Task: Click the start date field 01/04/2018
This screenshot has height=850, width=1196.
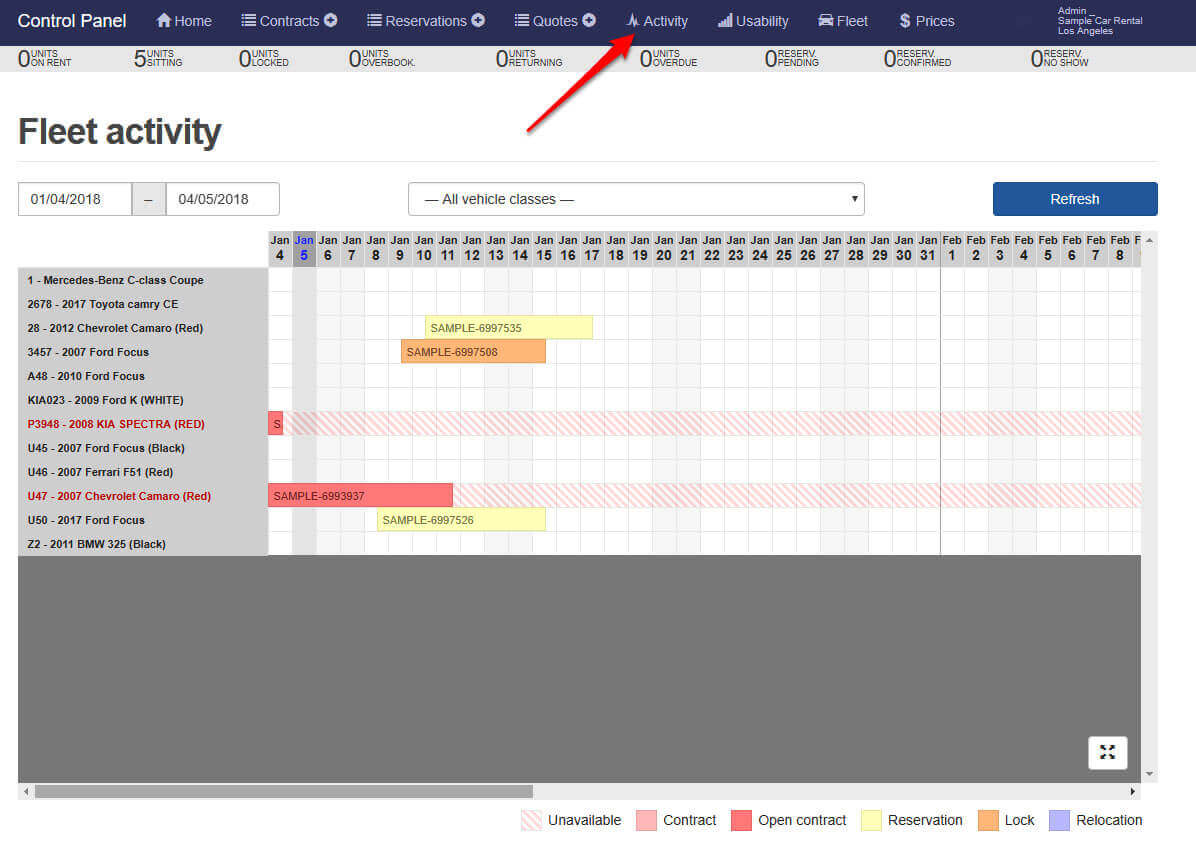Action: (x=75, y=199)
